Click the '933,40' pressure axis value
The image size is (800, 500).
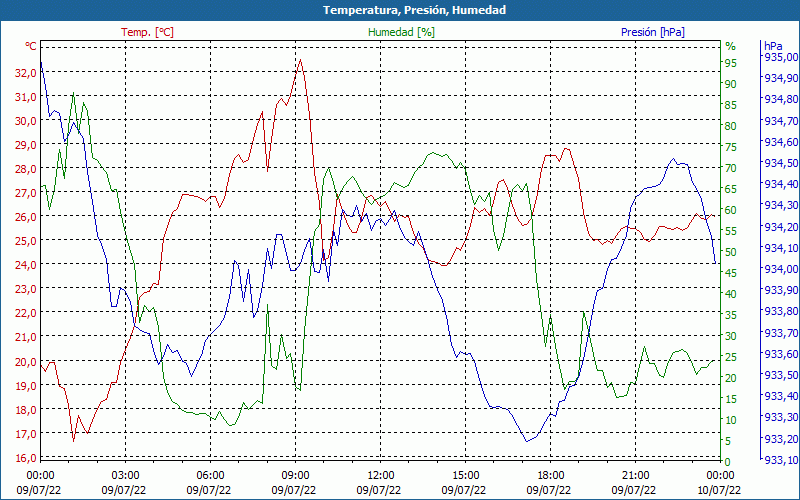tap(781, 396)
